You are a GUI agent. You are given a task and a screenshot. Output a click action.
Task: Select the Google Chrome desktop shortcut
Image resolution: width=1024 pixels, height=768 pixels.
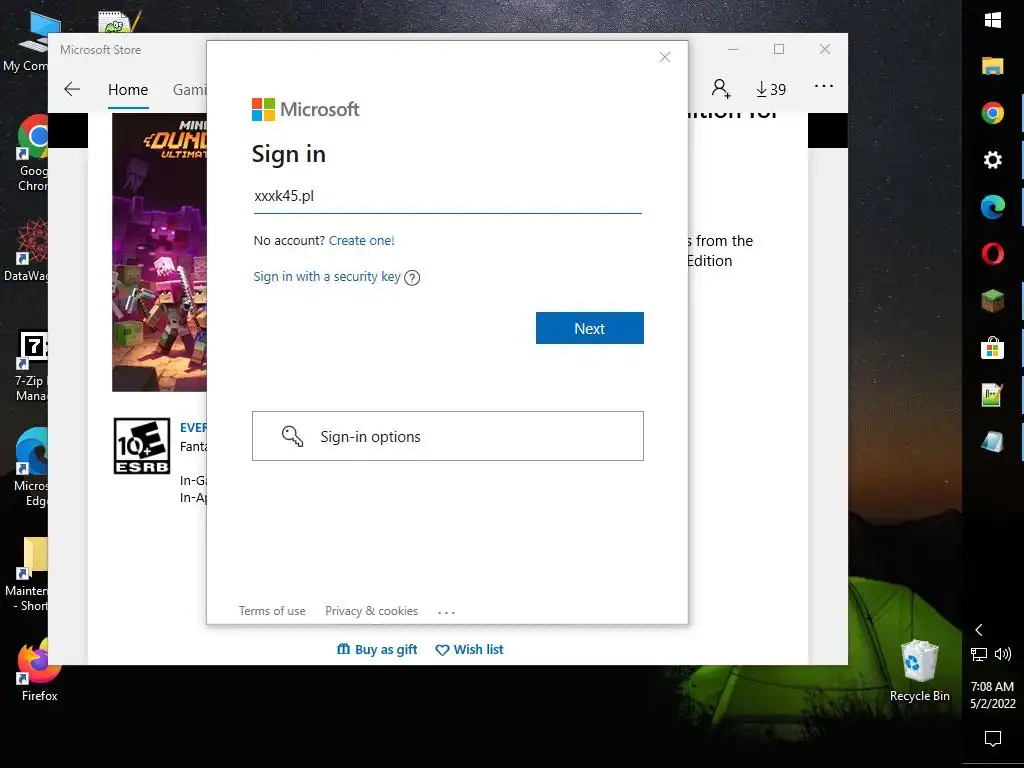pyautogui.click(x=33, y=153)
